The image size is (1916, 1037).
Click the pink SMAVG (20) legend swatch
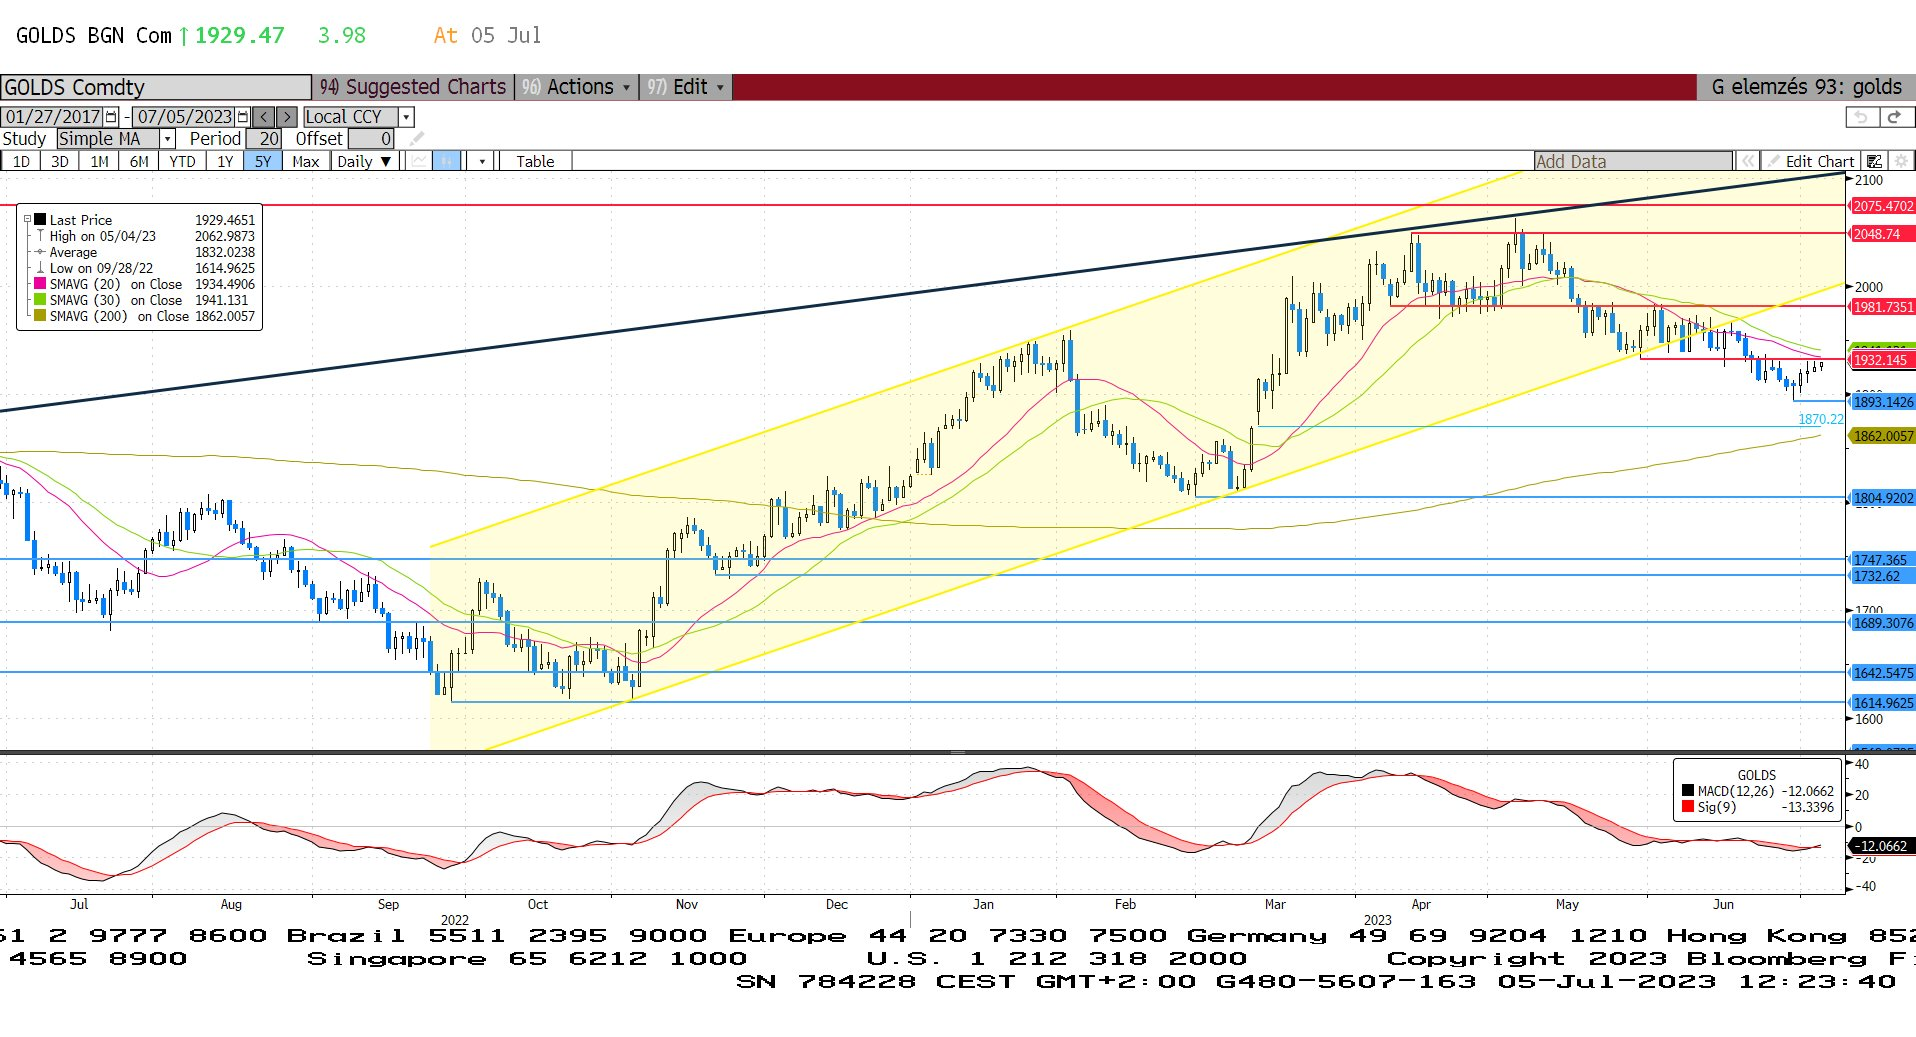pyautogui.click(x=40, y=284)
